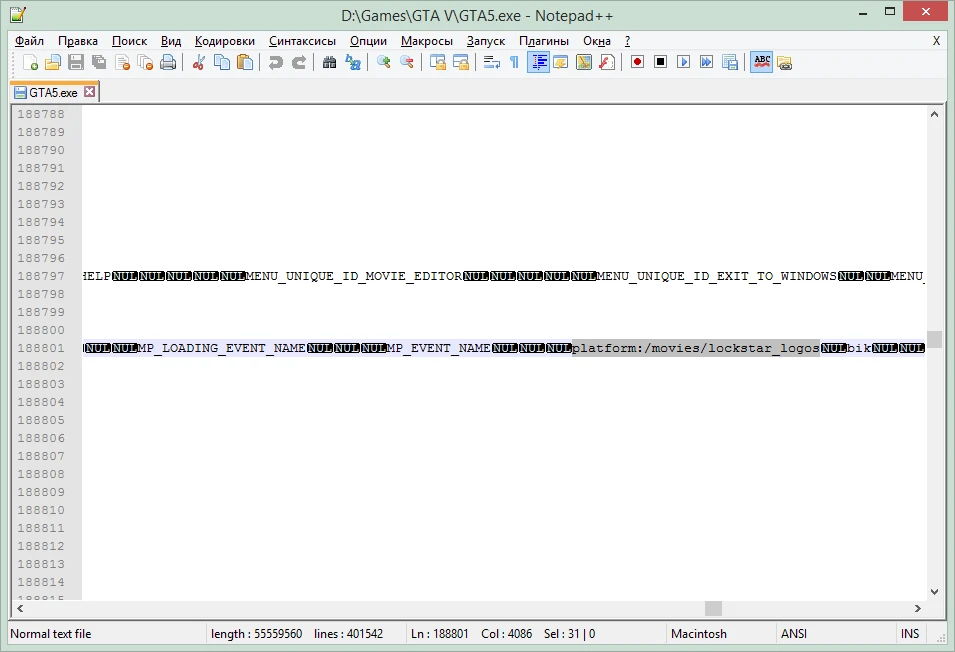Close the GTA5.exe tab with red X
955x652 pixels.
[89, 92]
